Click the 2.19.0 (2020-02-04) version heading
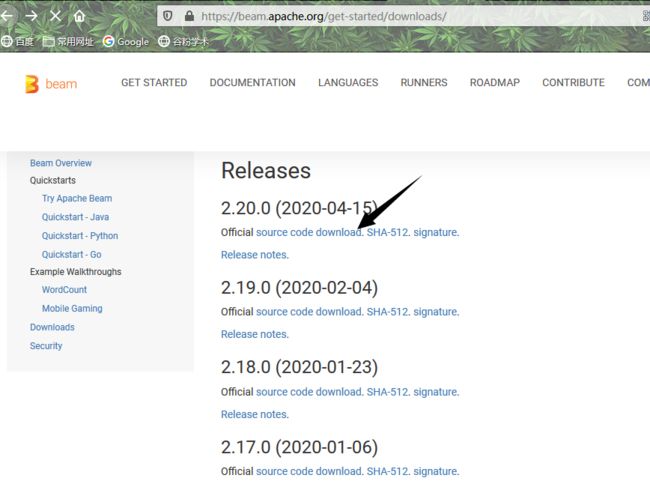This screenshot has height=481, width=650. point(299,288)
